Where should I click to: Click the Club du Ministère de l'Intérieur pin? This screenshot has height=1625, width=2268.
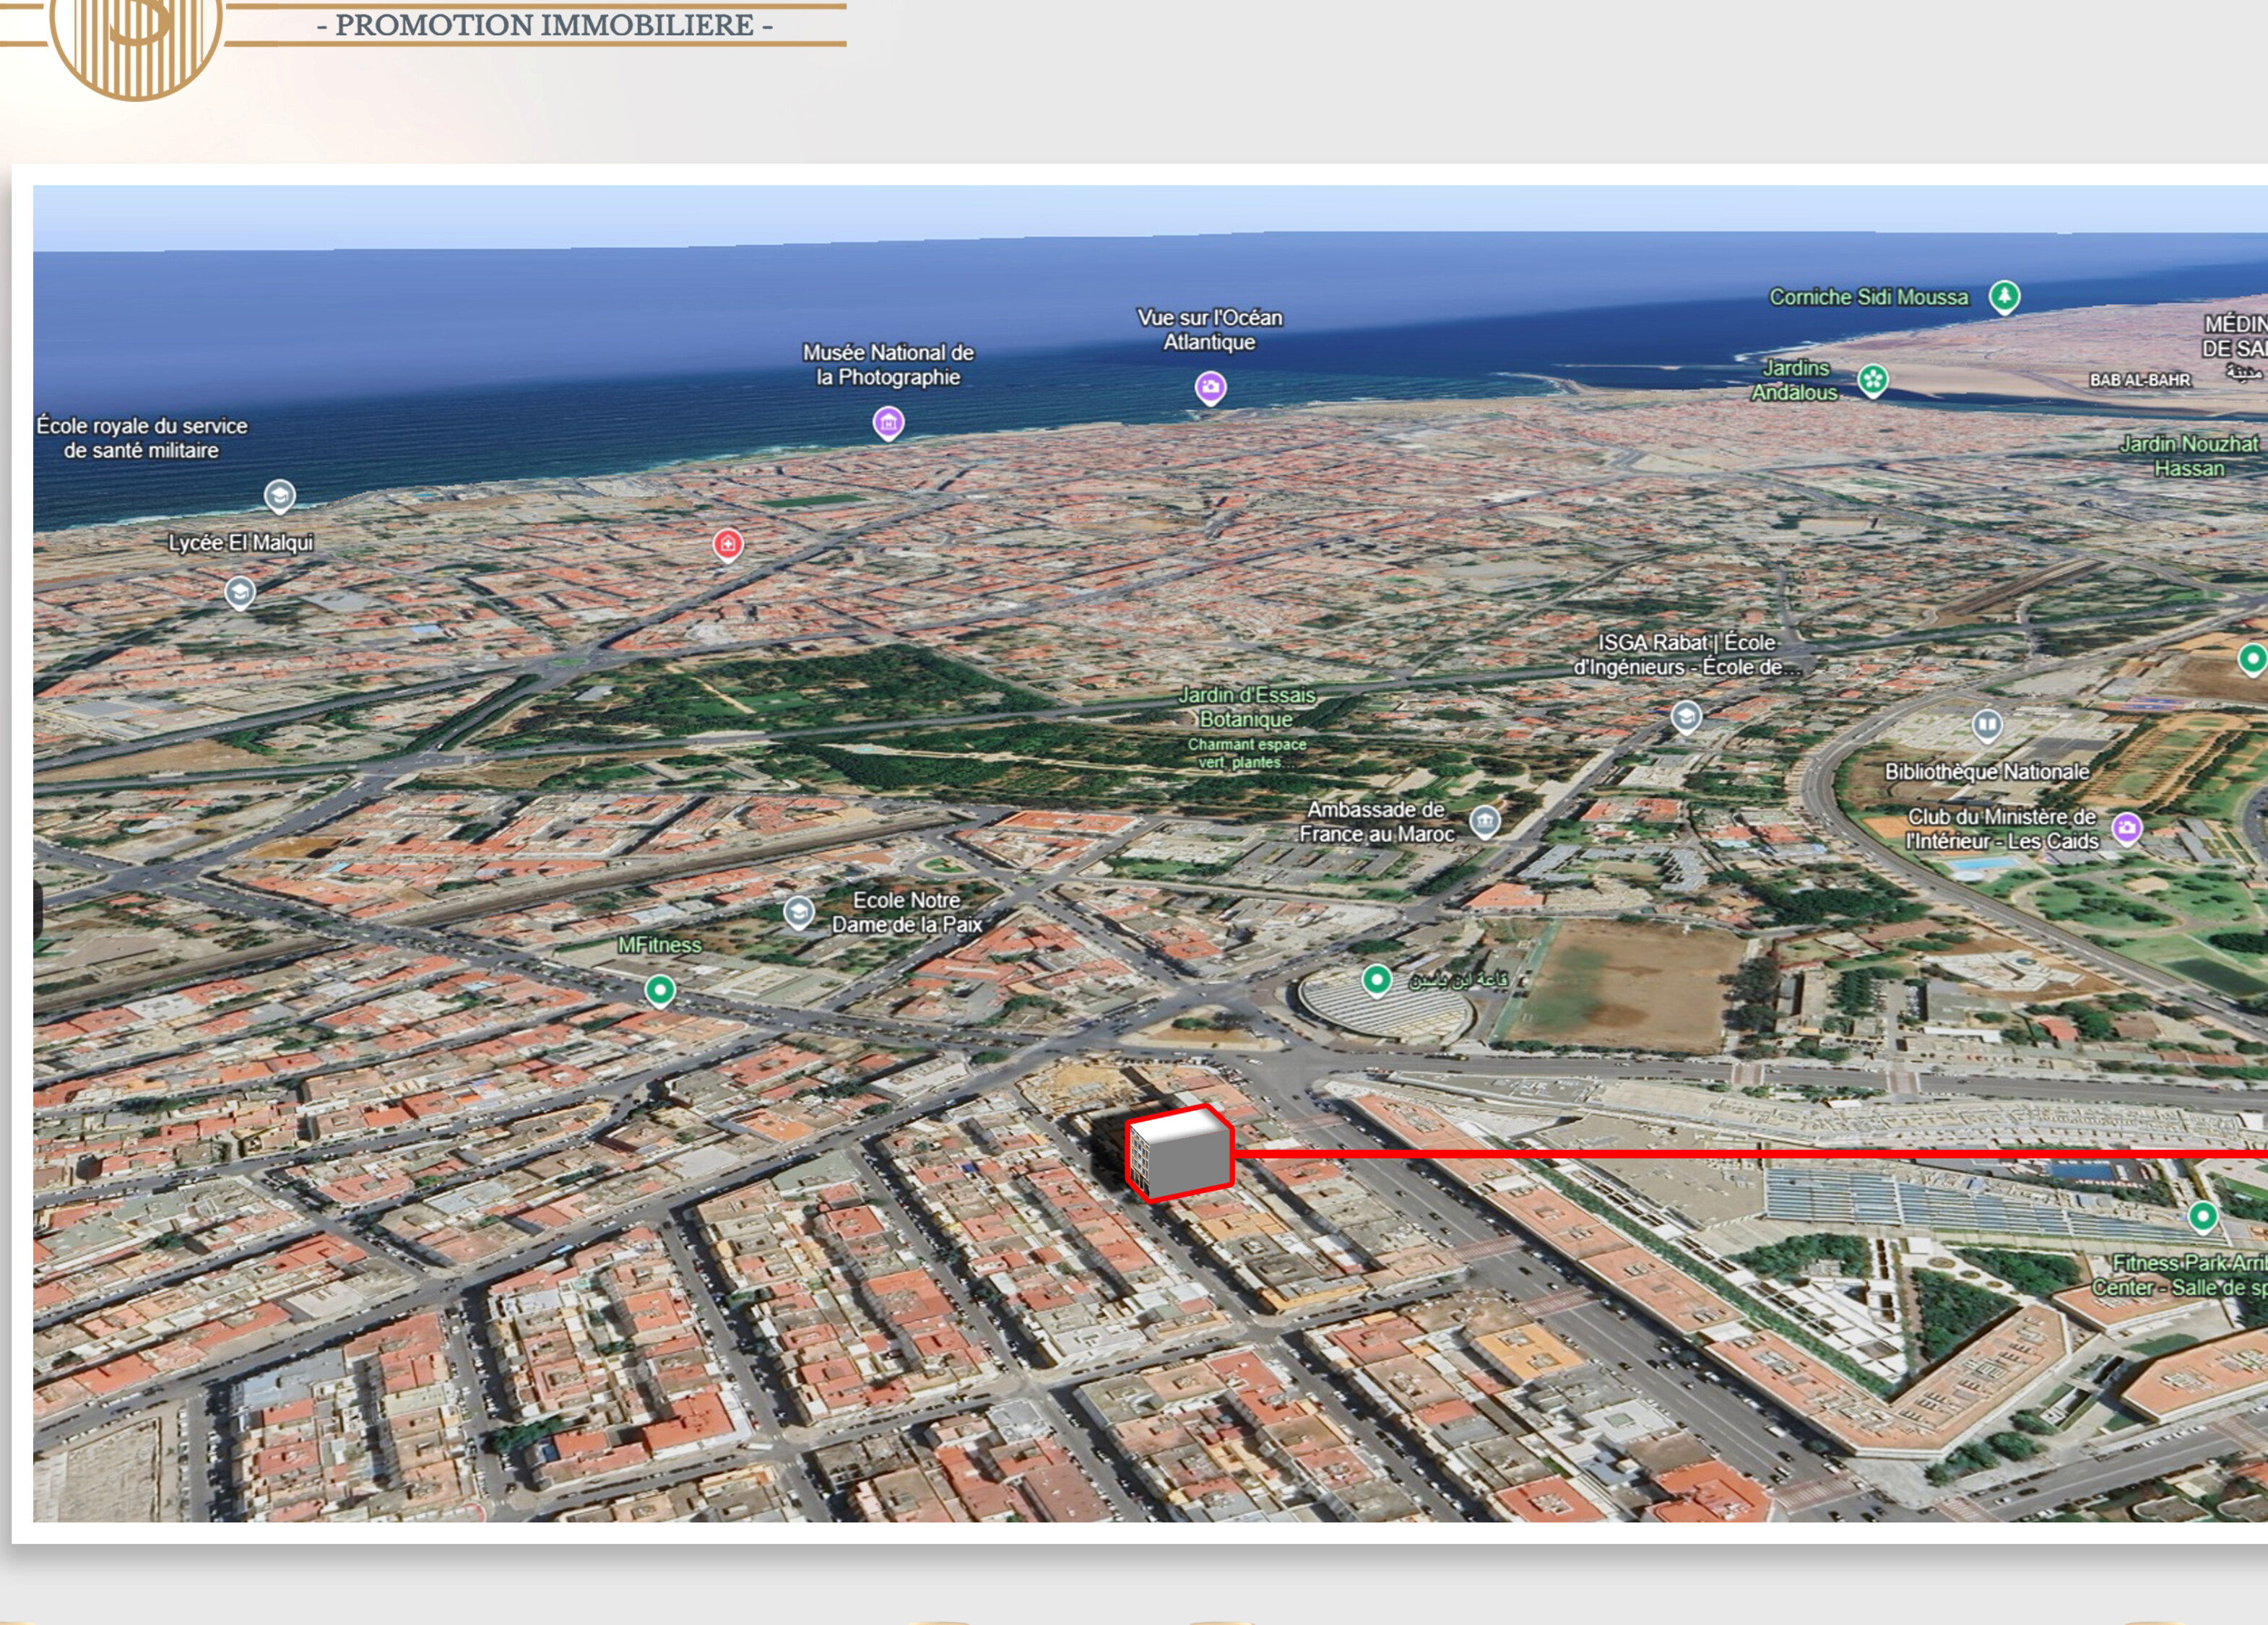2126,828
